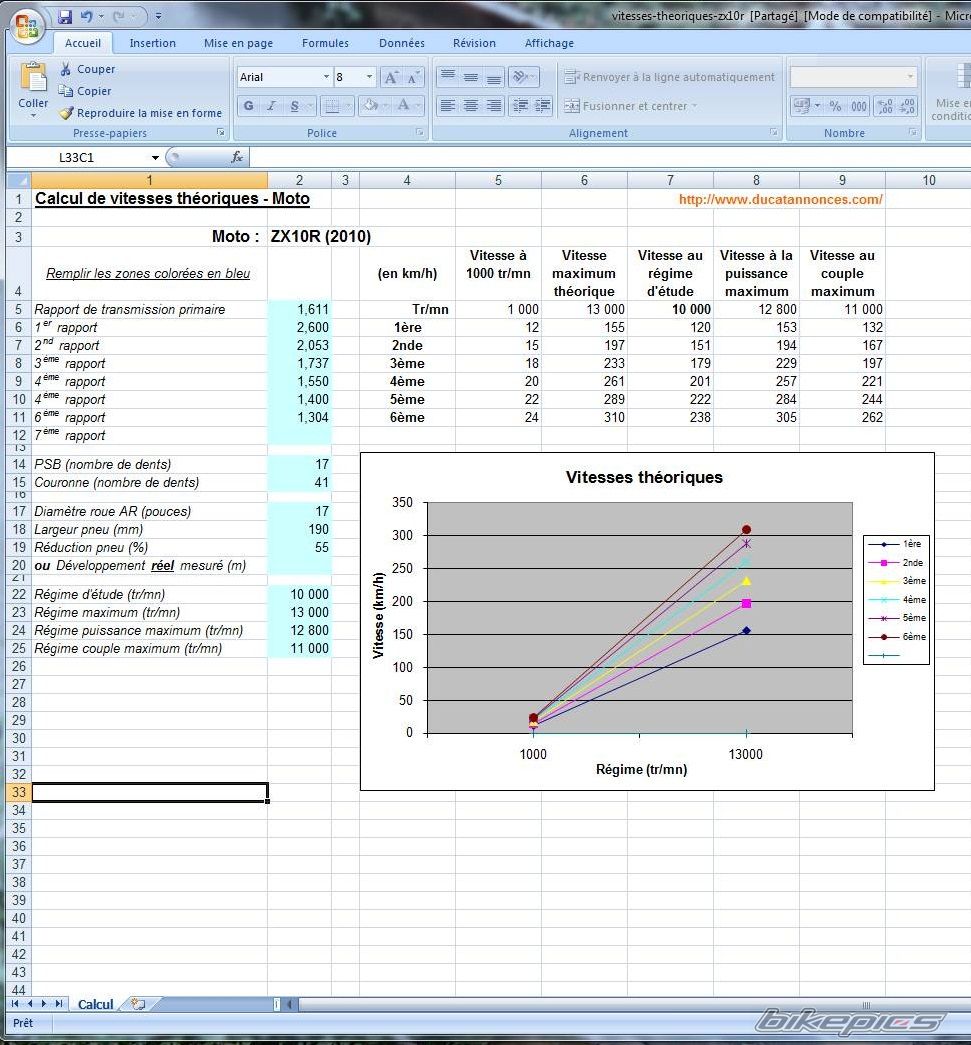This screenshot has width=971, height=1045.
Task: Decrease font size with the small A icon
Action: click(413, 77)
